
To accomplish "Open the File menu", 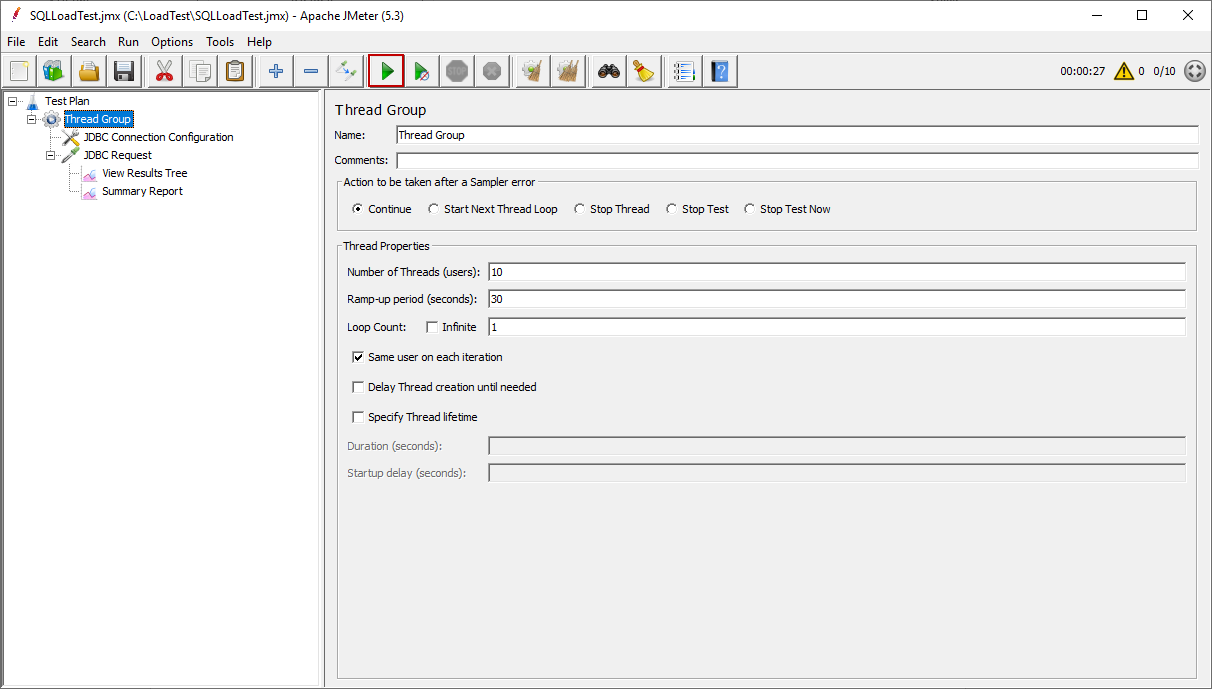I will pyautogui.click(x=16, y=42).
